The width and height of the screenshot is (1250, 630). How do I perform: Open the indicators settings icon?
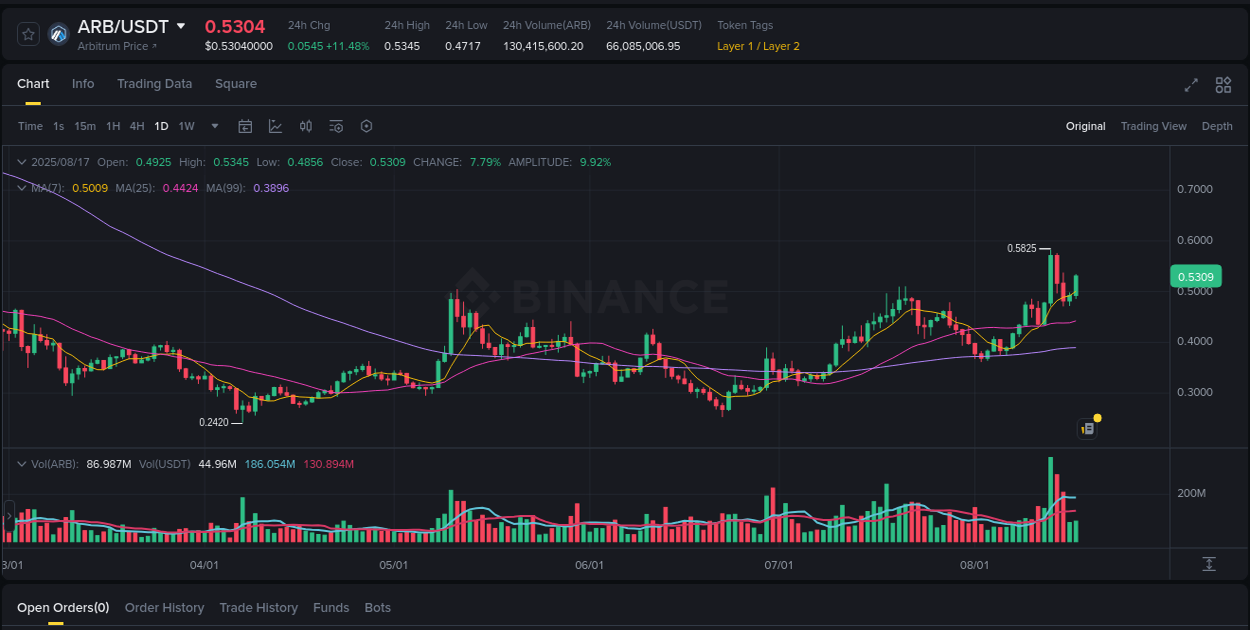point(306,126)
